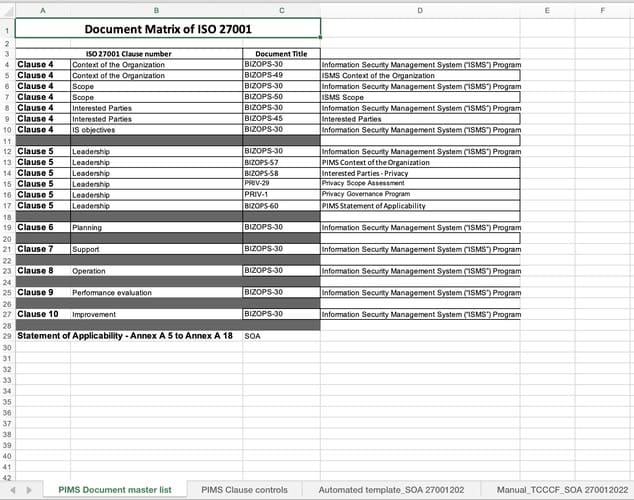The width and height of the screenshot is (634, 500).
Task: Select column B header
Action: tap(156, 10)
